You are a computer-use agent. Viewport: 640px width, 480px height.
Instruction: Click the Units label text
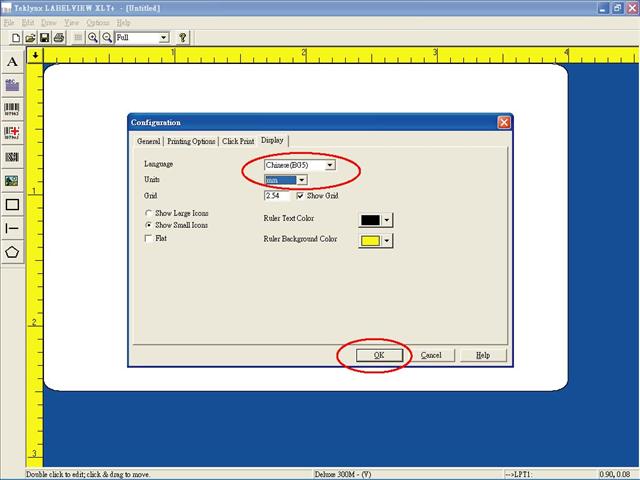pyautogui.click(x=151, y=179)
